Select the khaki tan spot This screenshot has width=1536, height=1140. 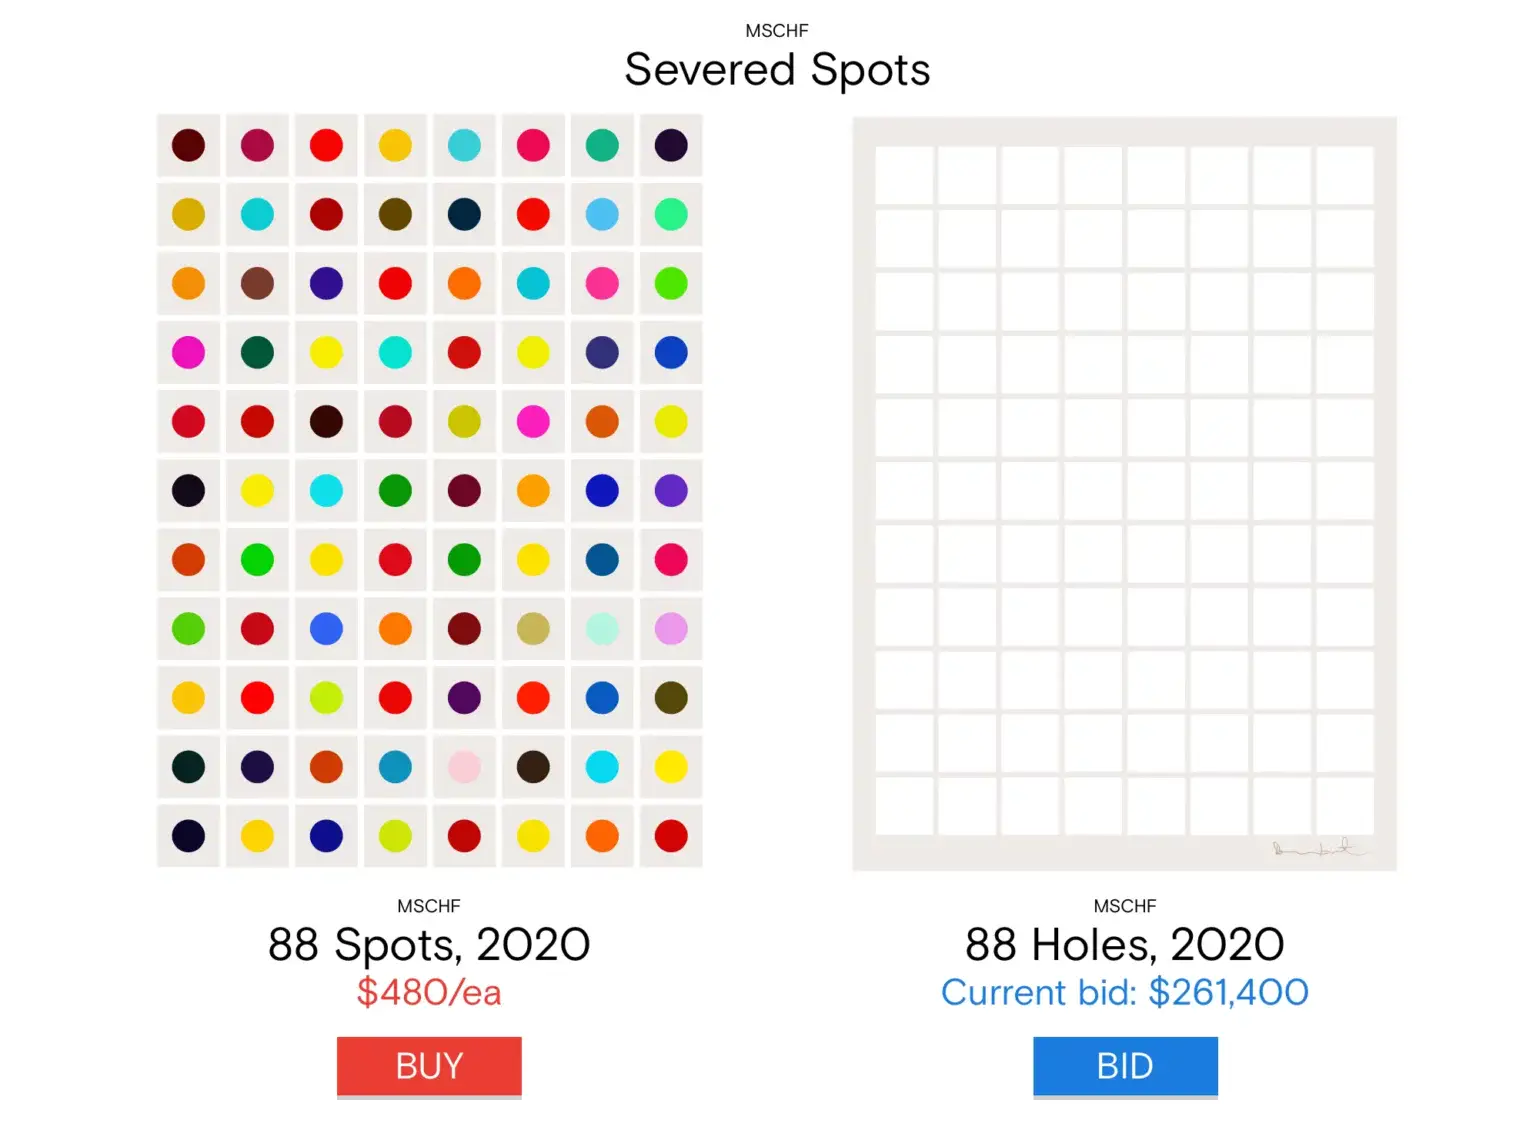(x=533, y=629)
